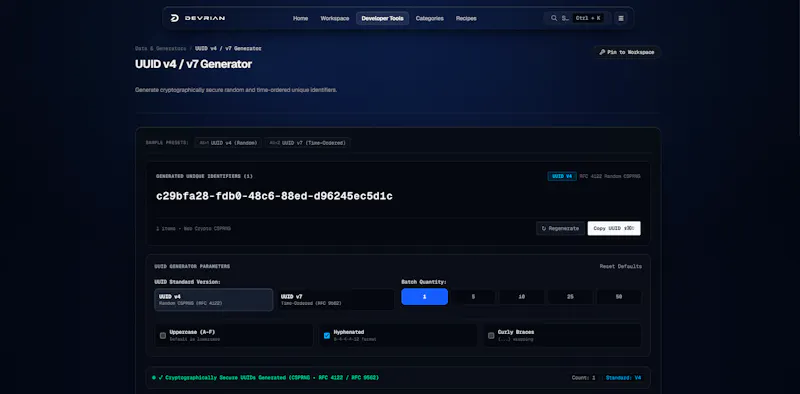The image size is (800, 394).
Task: Enable the Curly Braces checkbox
Action: click(x=491, y=336)
